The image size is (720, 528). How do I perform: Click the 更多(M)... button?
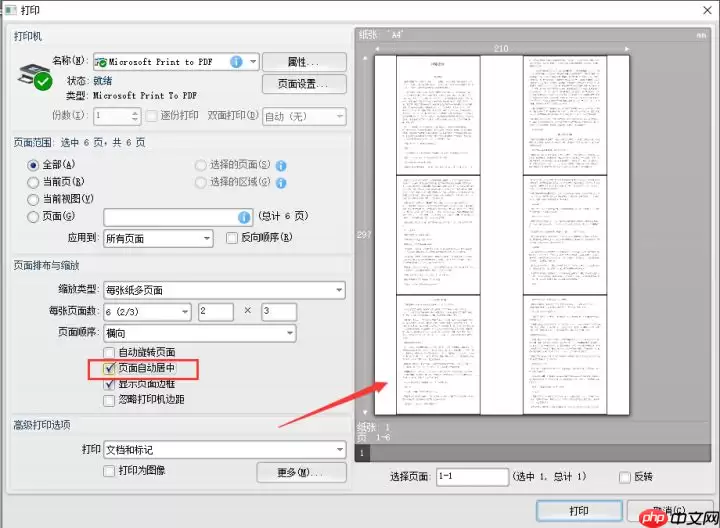302,472
